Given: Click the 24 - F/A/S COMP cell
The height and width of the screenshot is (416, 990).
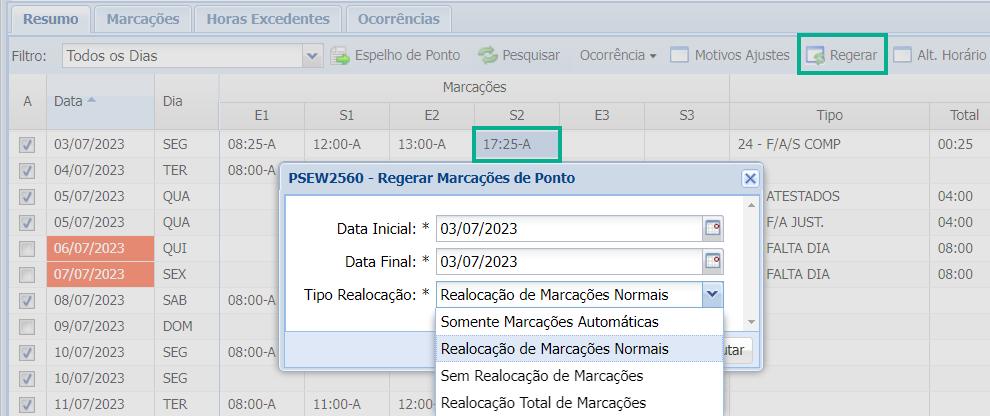Looking at the screenshot, I should click(x=829, y=145).
